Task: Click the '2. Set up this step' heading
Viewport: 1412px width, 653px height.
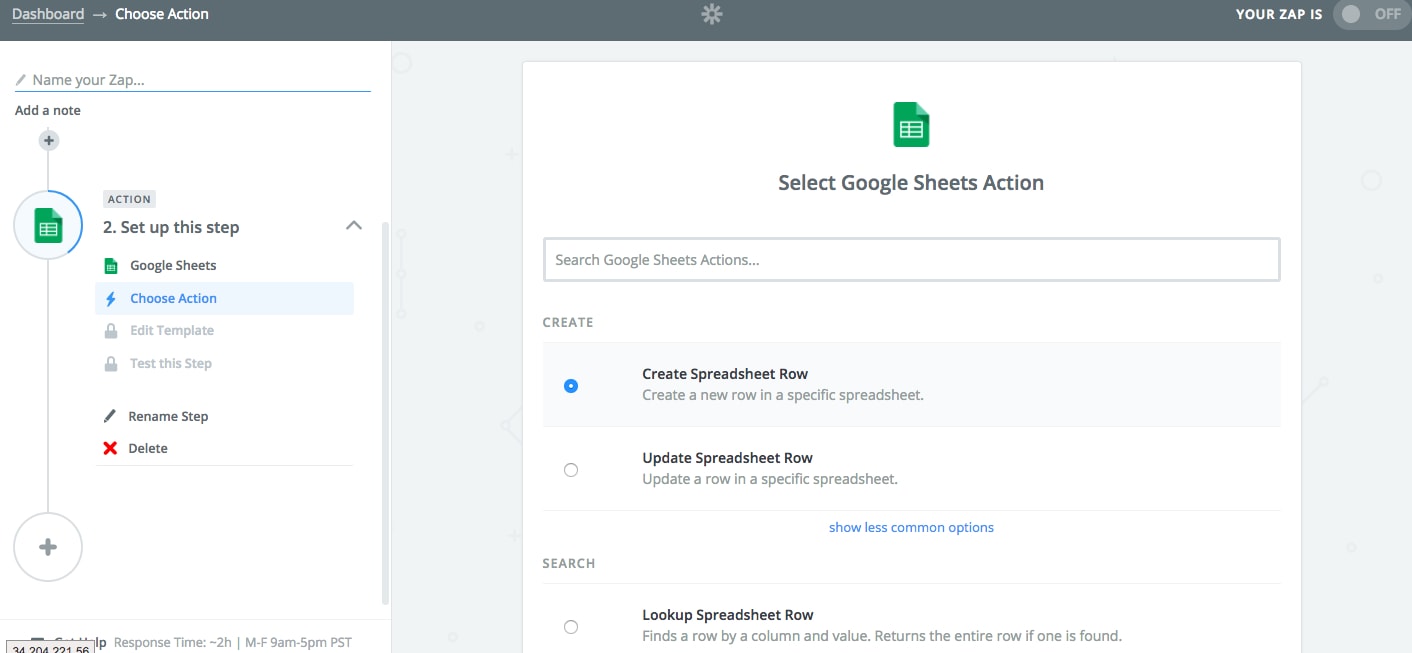Action: [171, 227]
